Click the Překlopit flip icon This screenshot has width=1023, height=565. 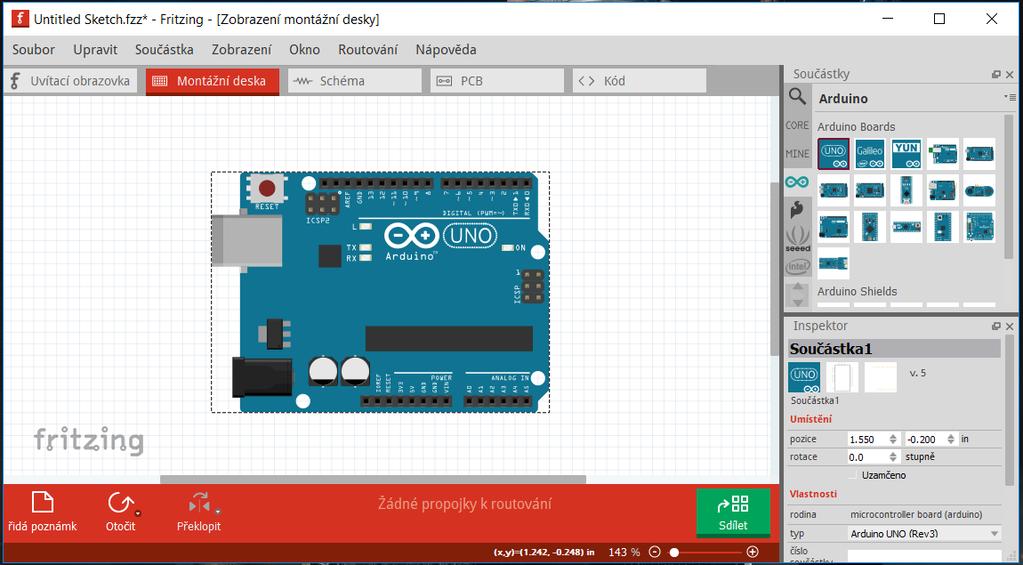click(199, 503)
